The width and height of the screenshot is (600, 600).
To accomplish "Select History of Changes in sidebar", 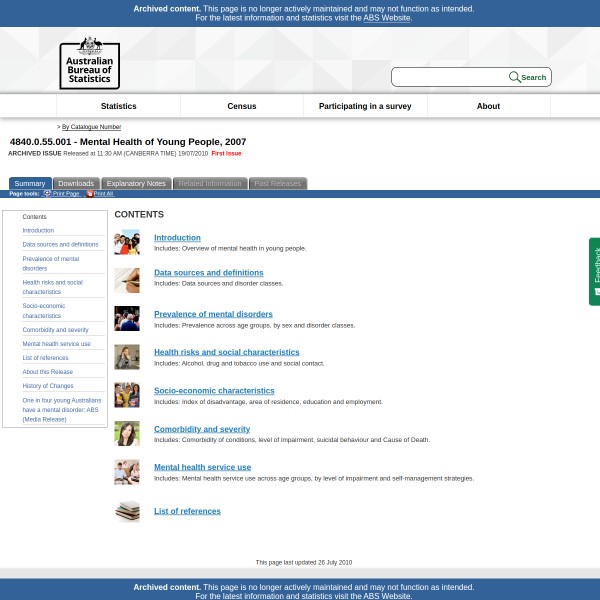I will tap(48, 385).
